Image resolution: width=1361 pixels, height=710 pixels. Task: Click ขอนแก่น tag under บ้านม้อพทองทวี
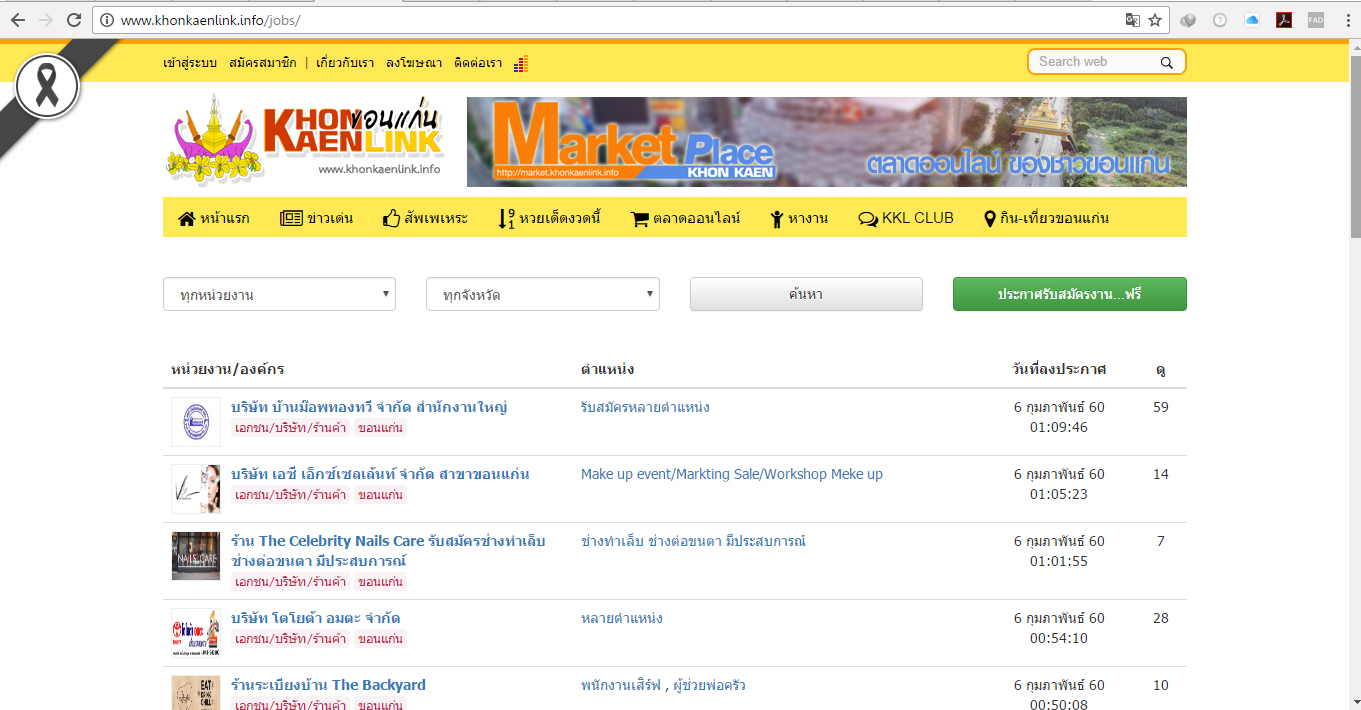coord(380,428)
